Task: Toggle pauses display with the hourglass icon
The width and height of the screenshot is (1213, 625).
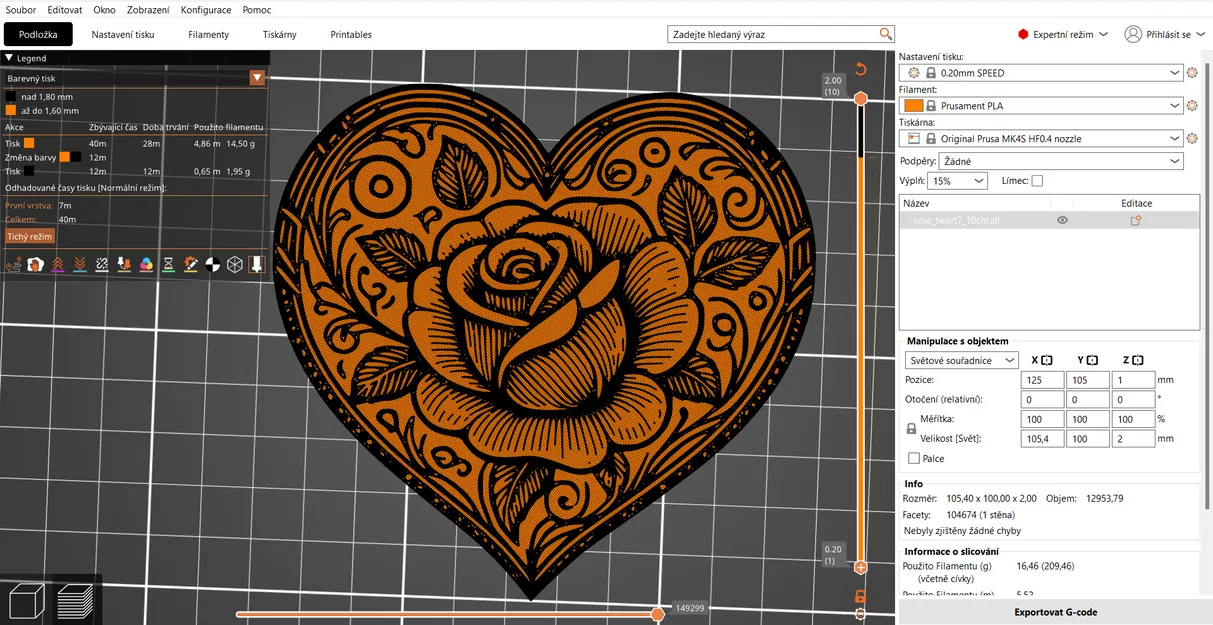Action: tap(168, 264)
